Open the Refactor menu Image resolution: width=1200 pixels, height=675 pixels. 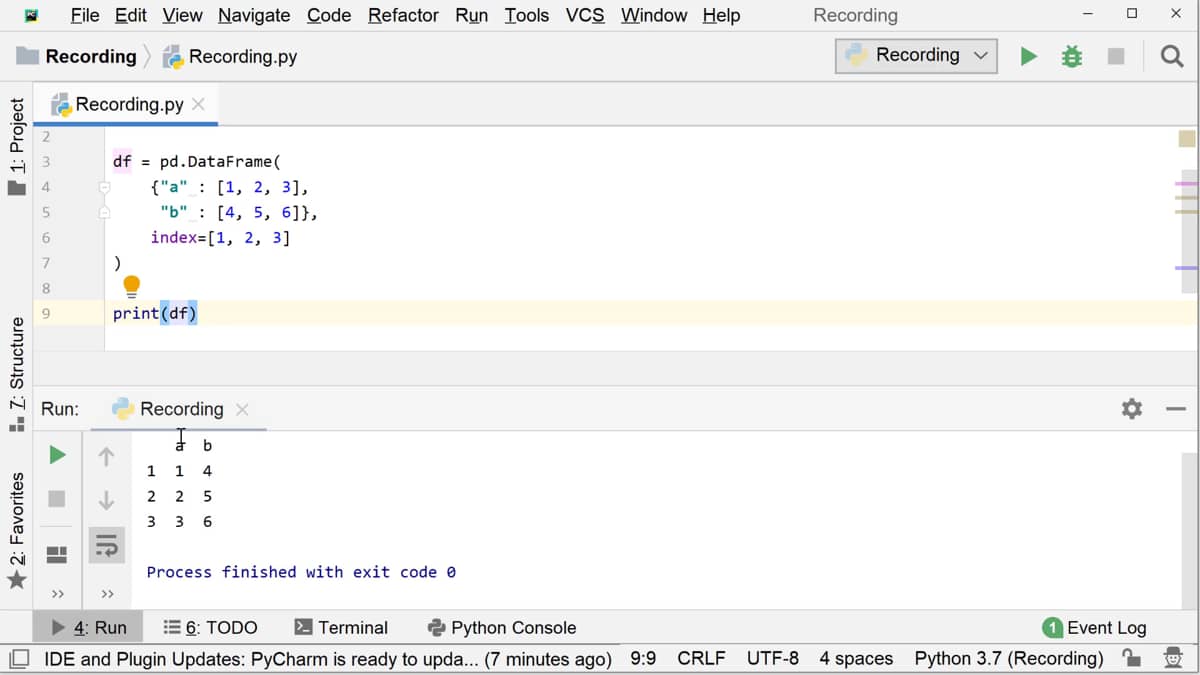tap(403, 15)
